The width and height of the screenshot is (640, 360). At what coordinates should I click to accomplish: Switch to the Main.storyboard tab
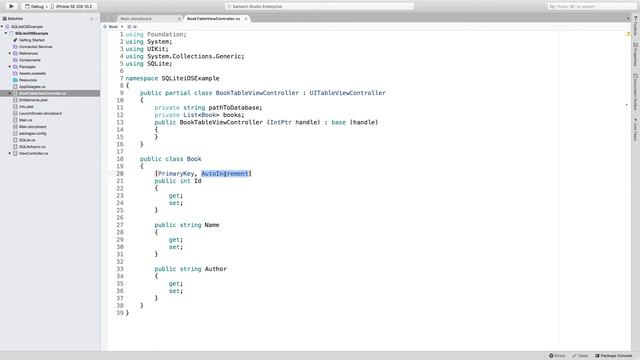(136, 19)
